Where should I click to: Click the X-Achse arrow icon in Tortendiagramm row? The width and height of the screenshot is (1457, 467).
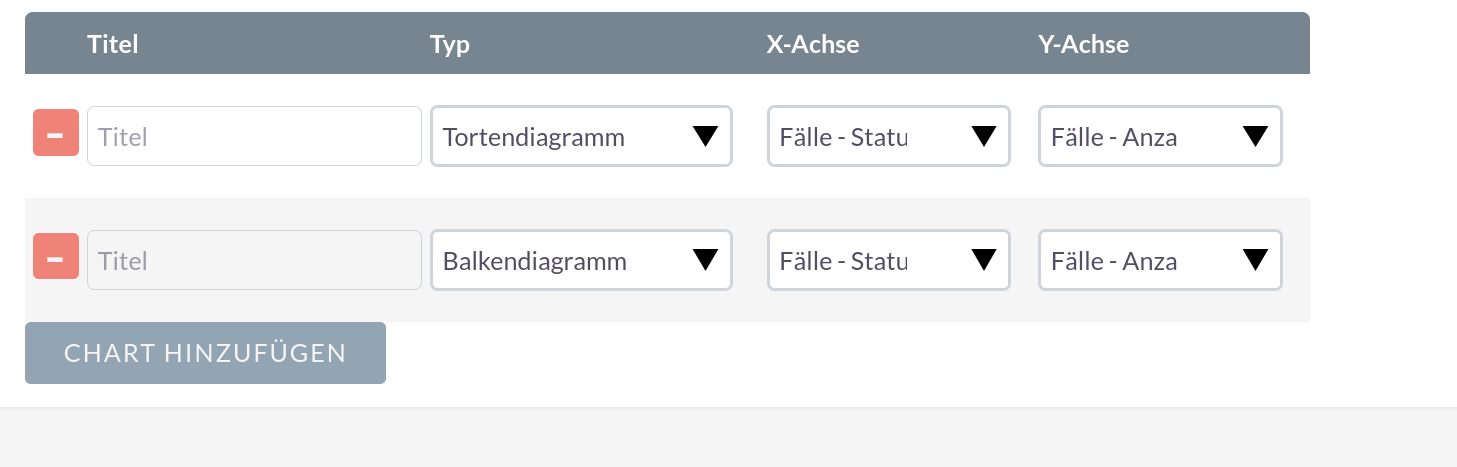coord(983,137)
